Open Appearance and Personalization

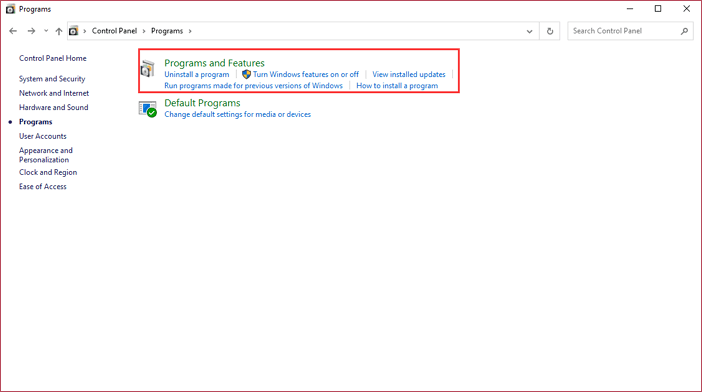tap(46, 155)
